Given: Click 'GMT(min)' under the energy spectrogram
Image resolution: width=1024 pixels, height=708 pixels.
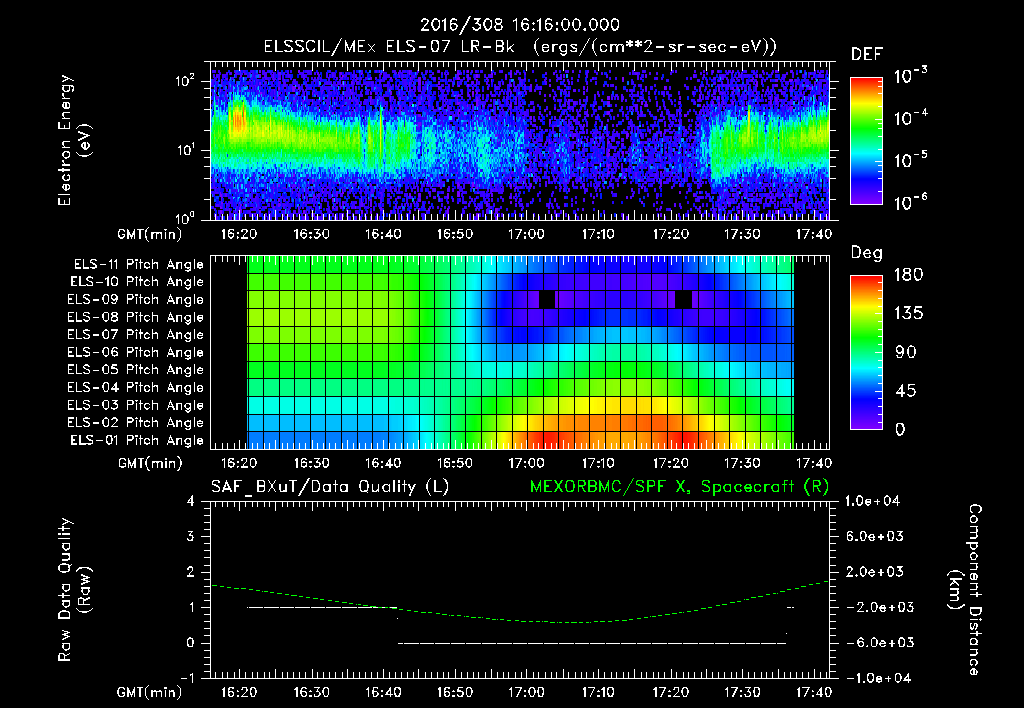Looking at the screenshot, I should 150,234.
